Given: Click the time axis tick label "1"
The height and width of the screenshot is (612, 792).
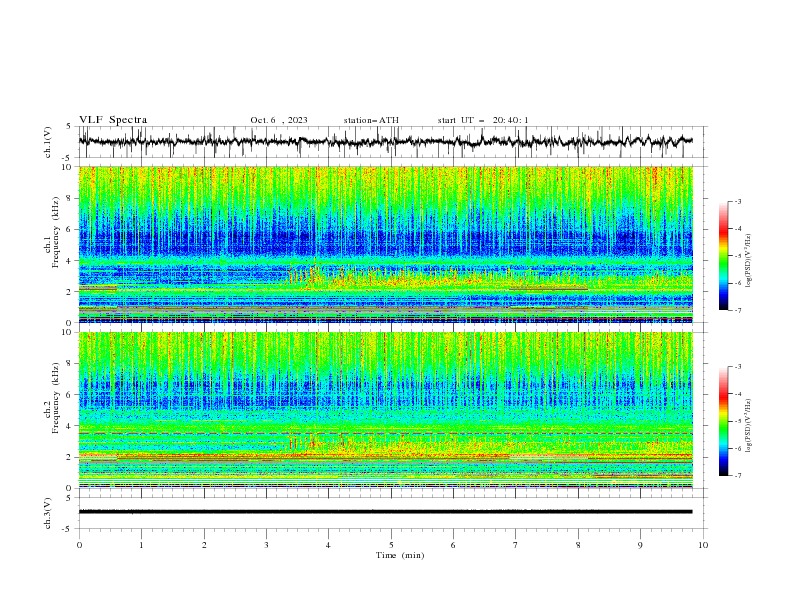Looking at the screenshot, I should click(x=141, y=545).
